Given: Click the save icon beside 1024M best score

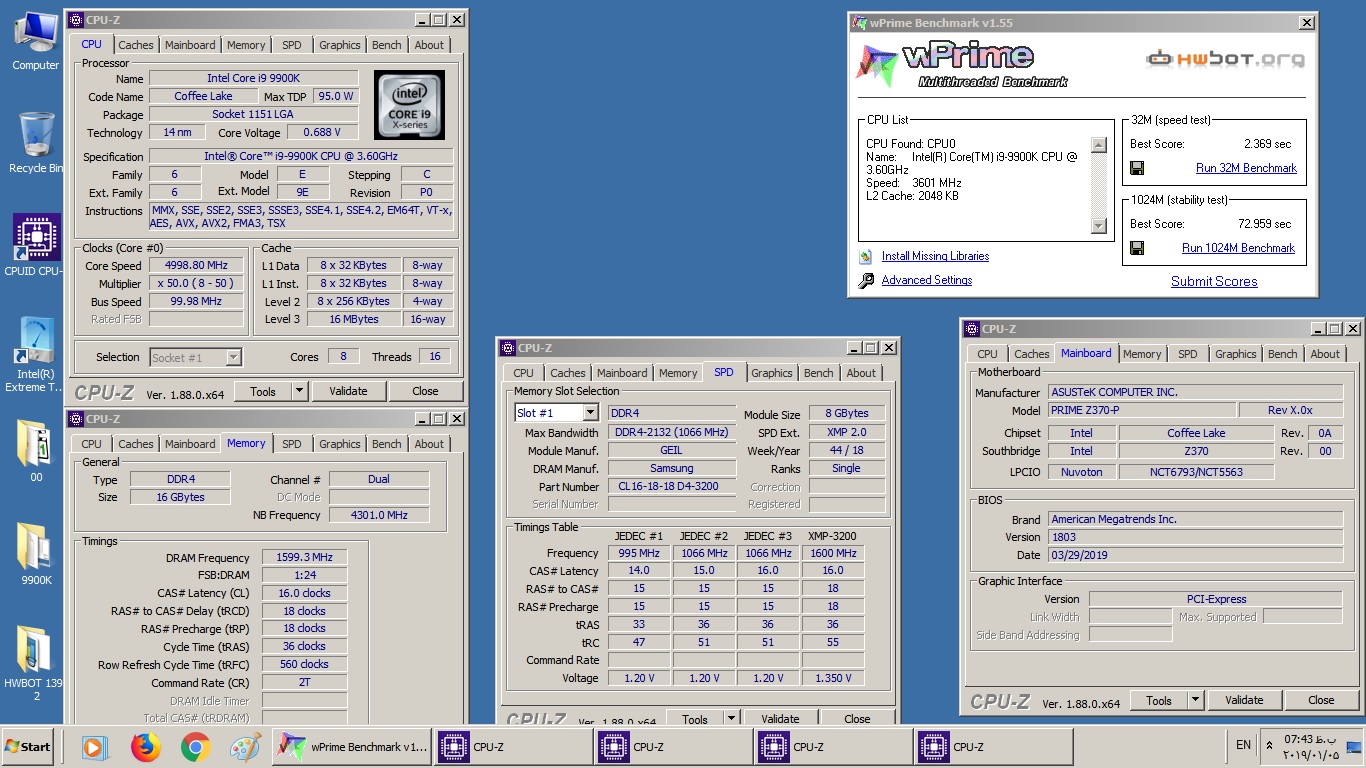Looking at the screenshot, I should pos(1137,248).
